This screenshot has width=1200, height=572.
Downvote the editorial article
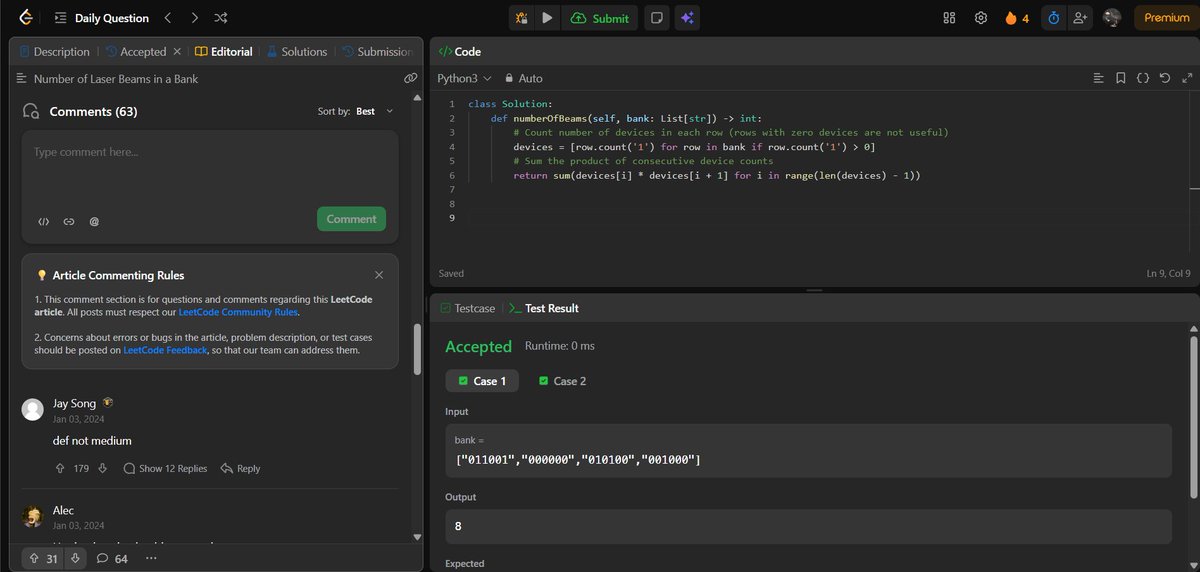(x=74, y=558)
